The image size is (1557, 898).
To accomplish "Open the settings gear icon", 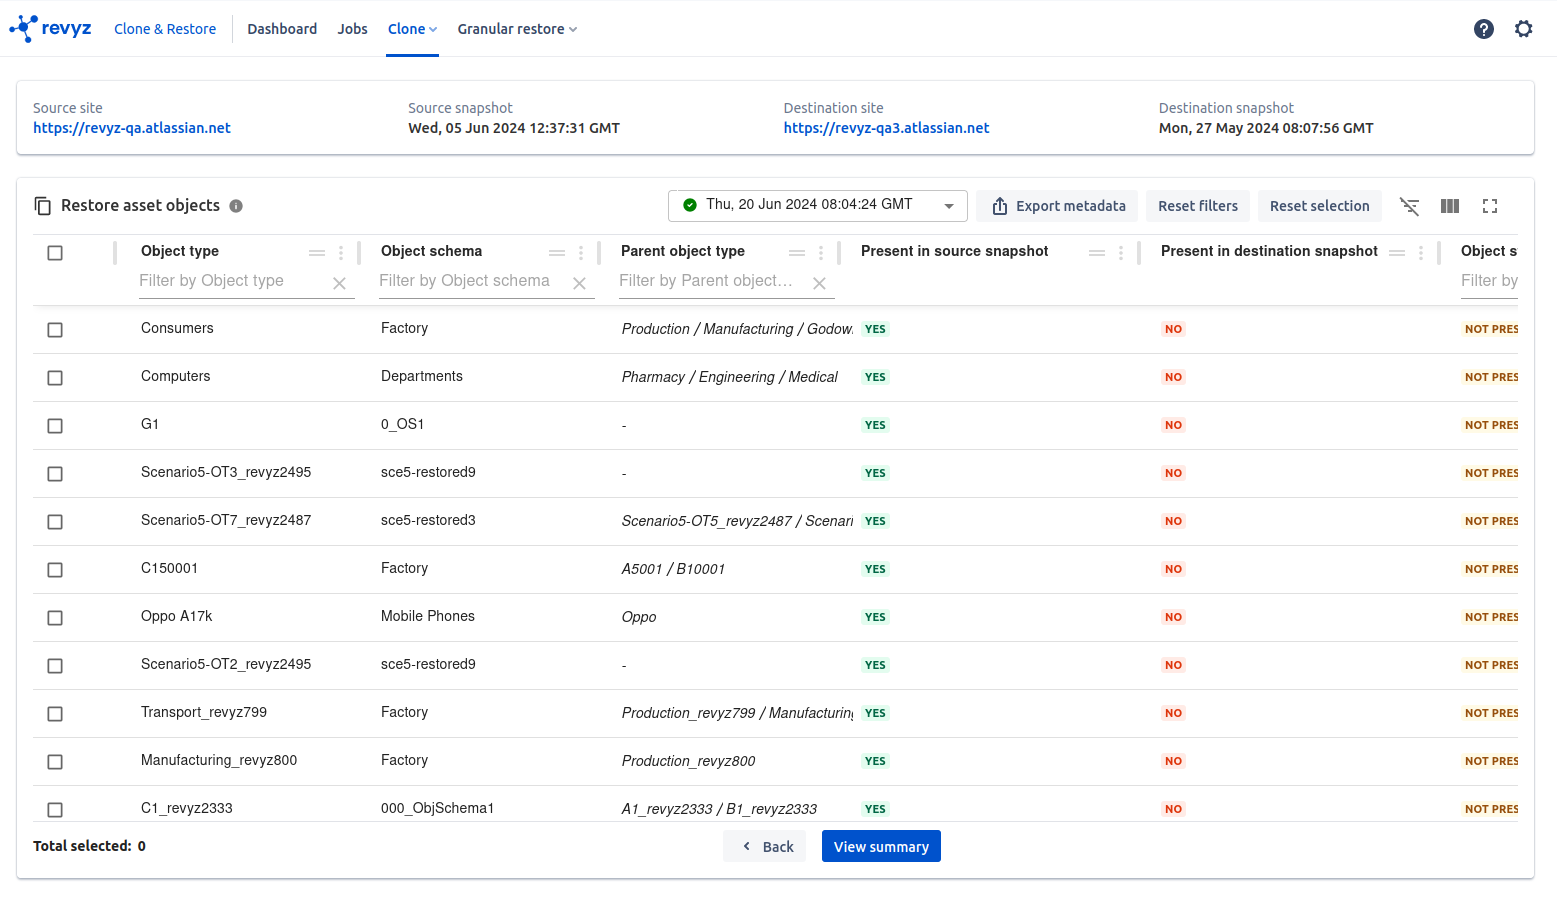I will pyautogui.click(x=1523, y=29).
